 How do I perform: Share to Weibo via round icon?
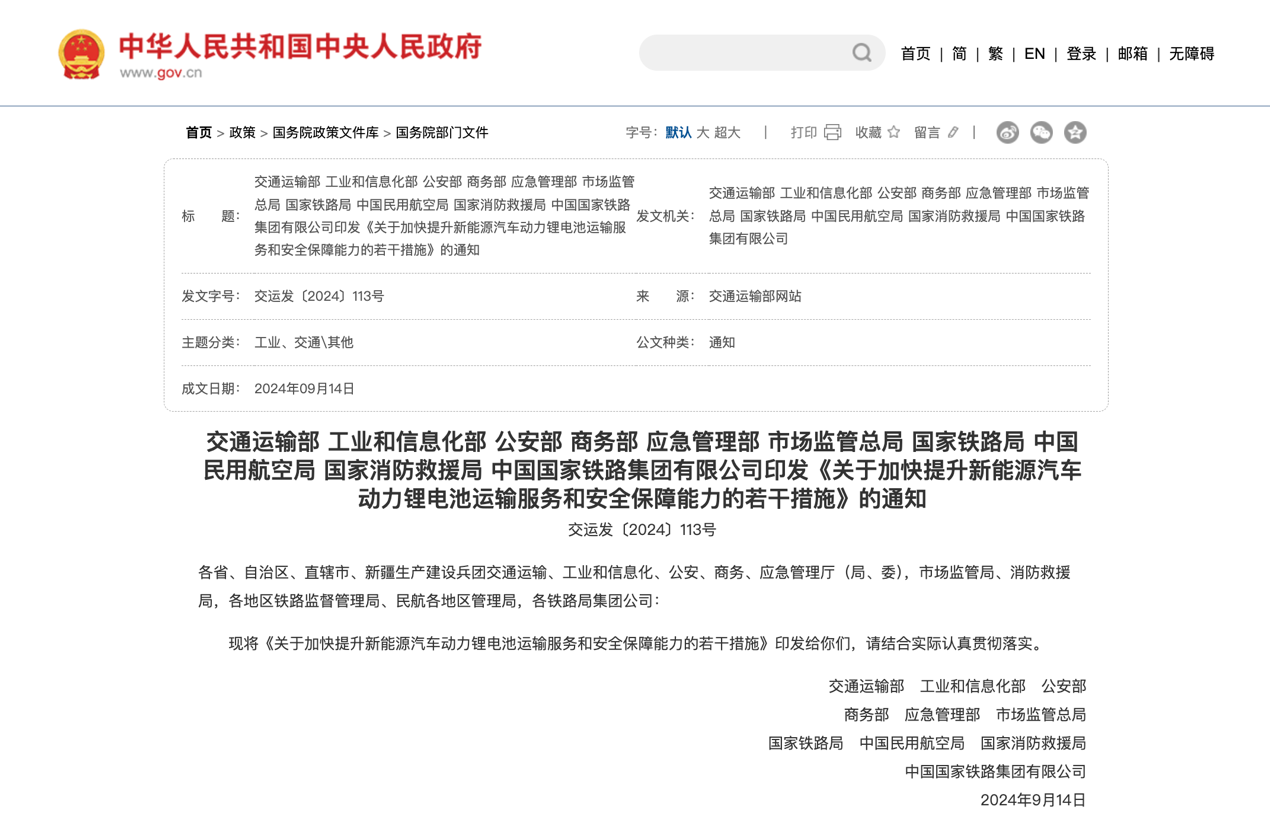point(1007,132)
